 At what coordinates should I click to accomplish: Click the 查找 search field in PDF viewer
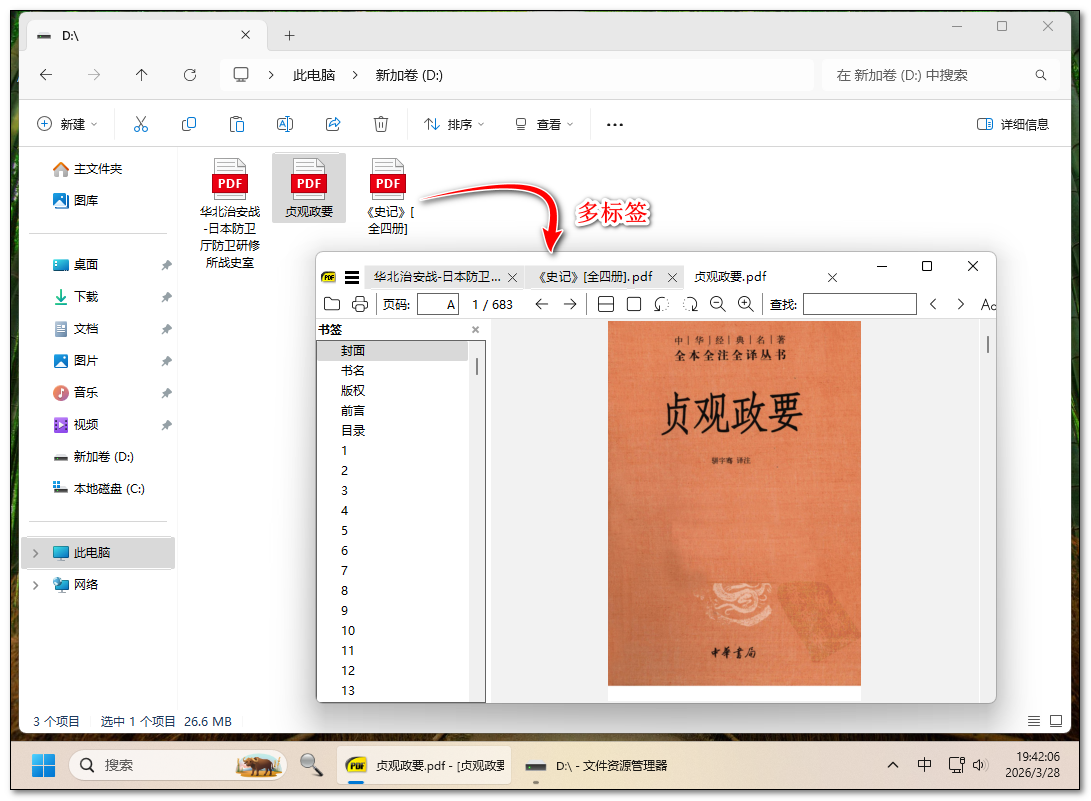coord(859,304)
